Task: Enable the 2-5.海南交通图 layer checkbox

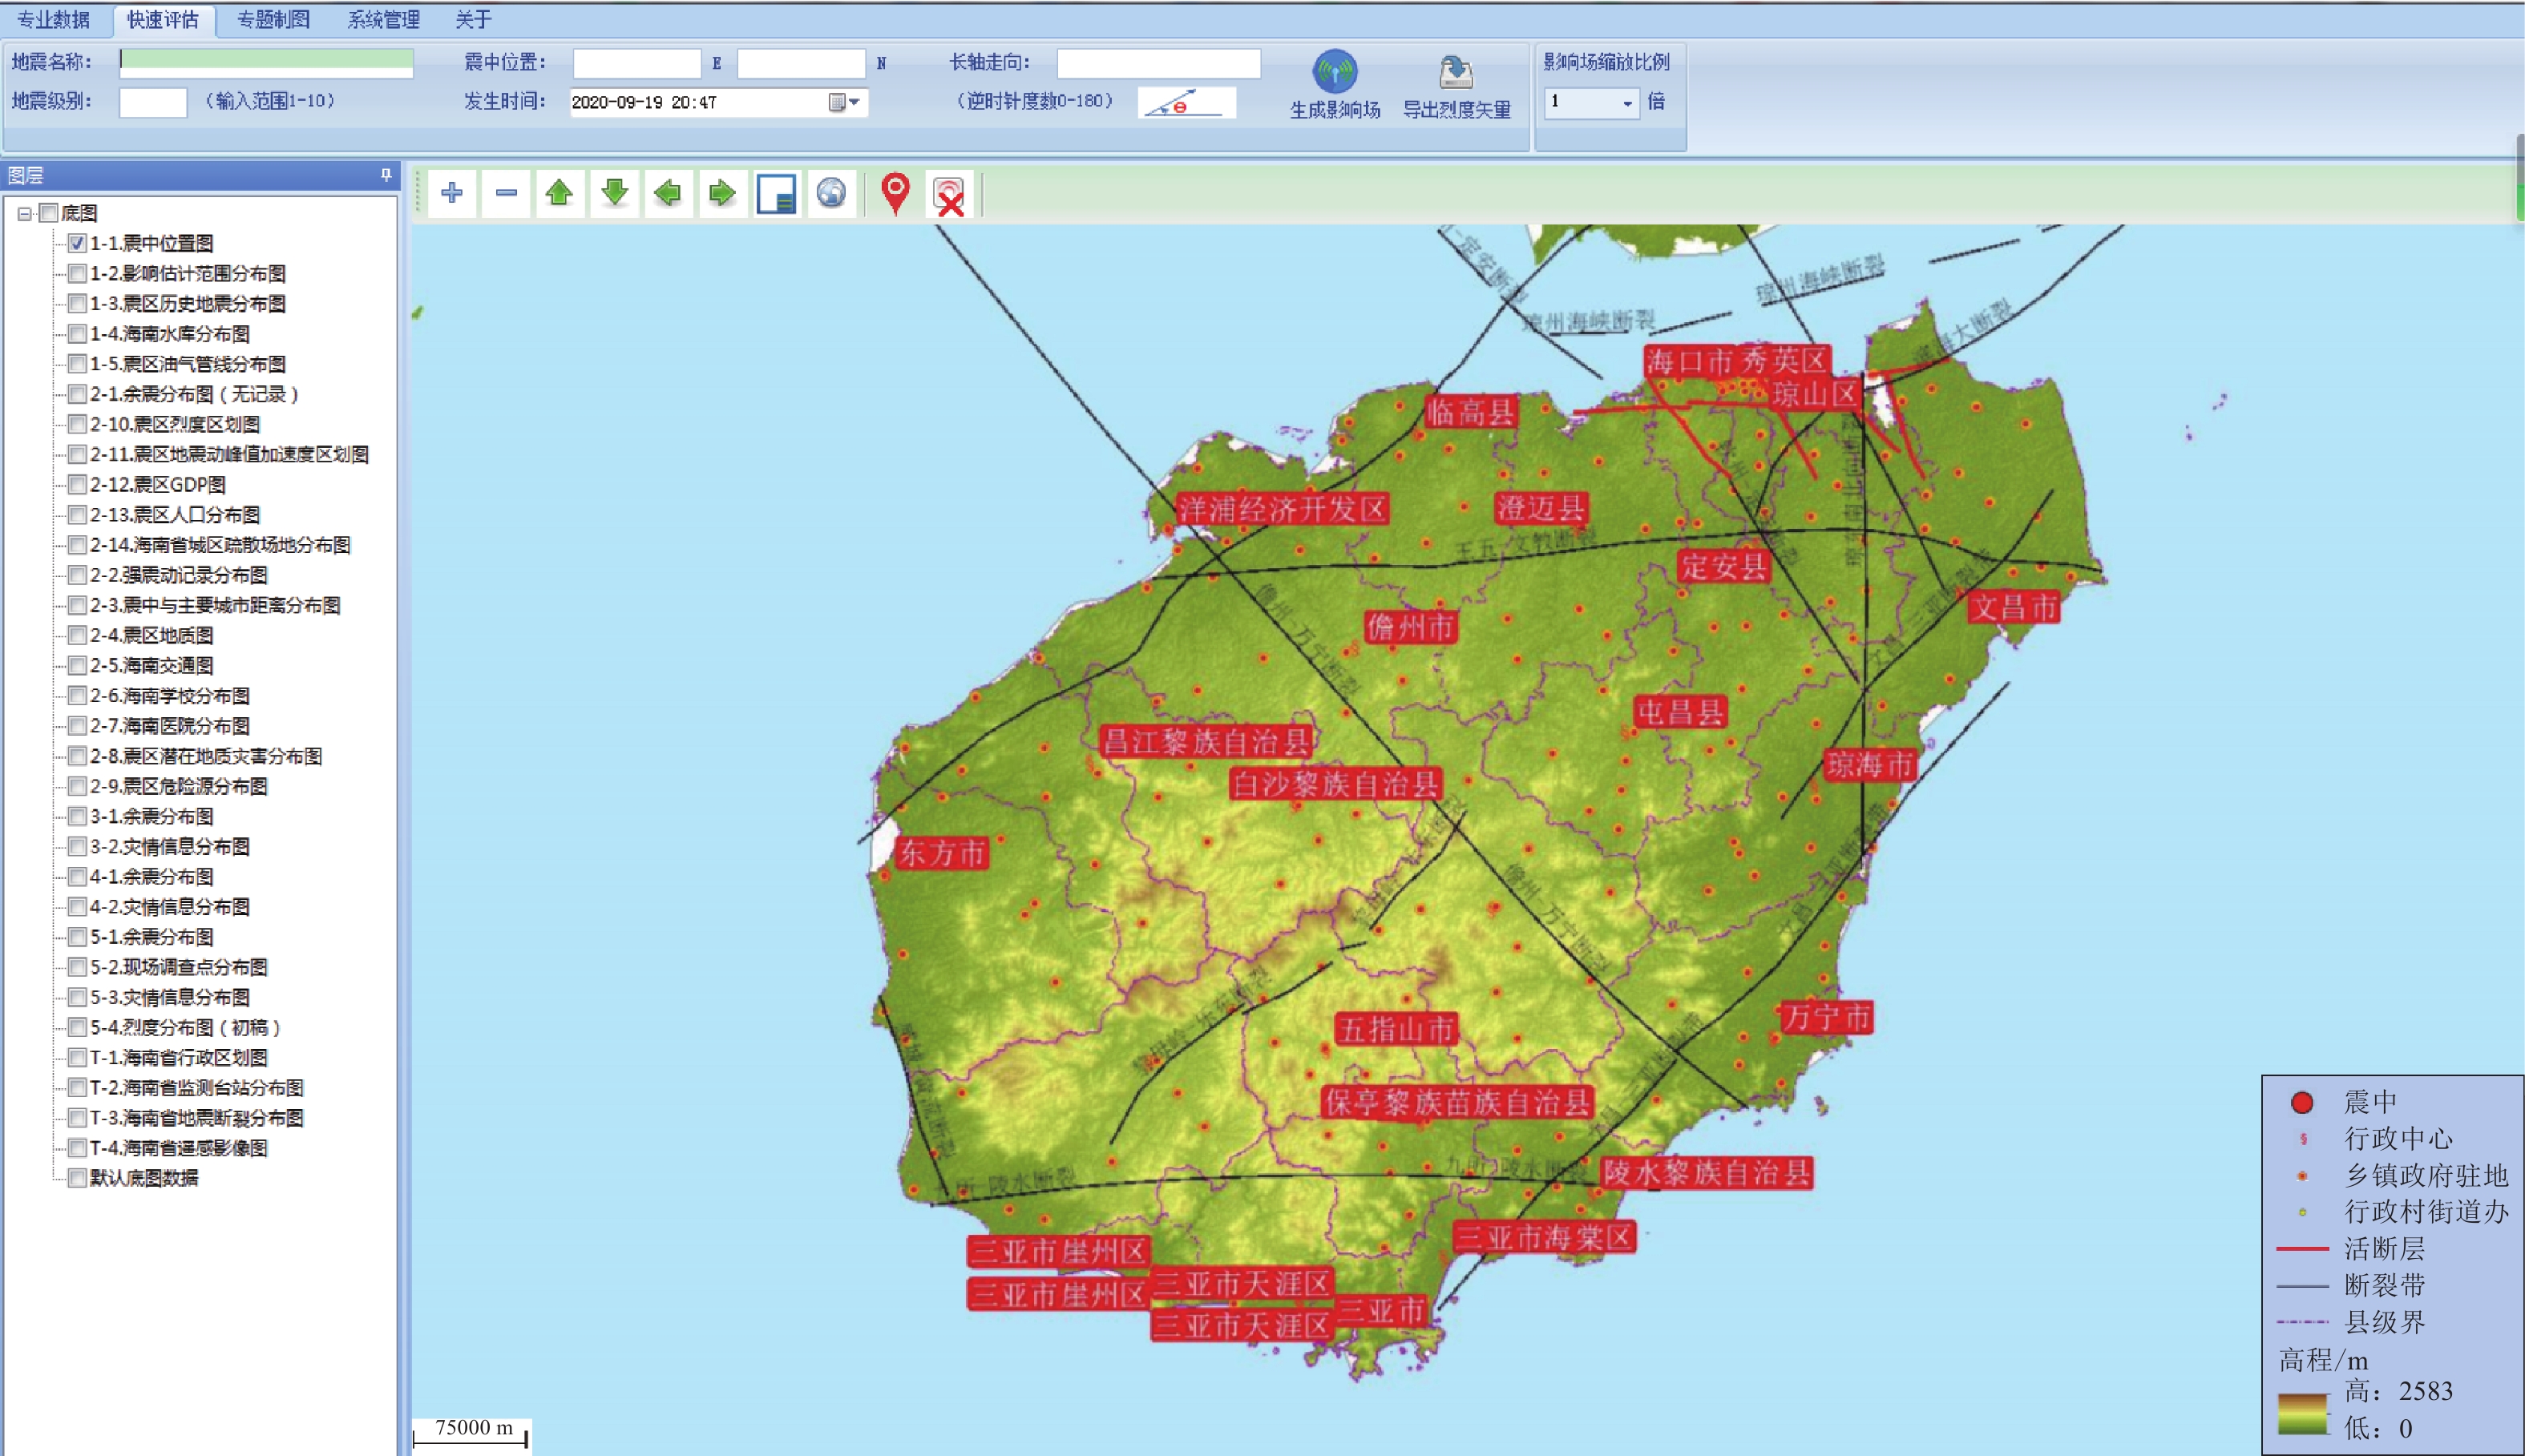Action: 77,666
